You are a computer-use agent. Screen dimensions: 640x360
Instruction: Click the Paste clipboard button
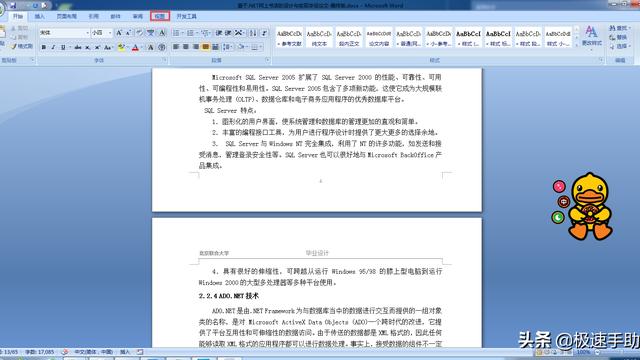pyautogui.click(x=2, y=36)
